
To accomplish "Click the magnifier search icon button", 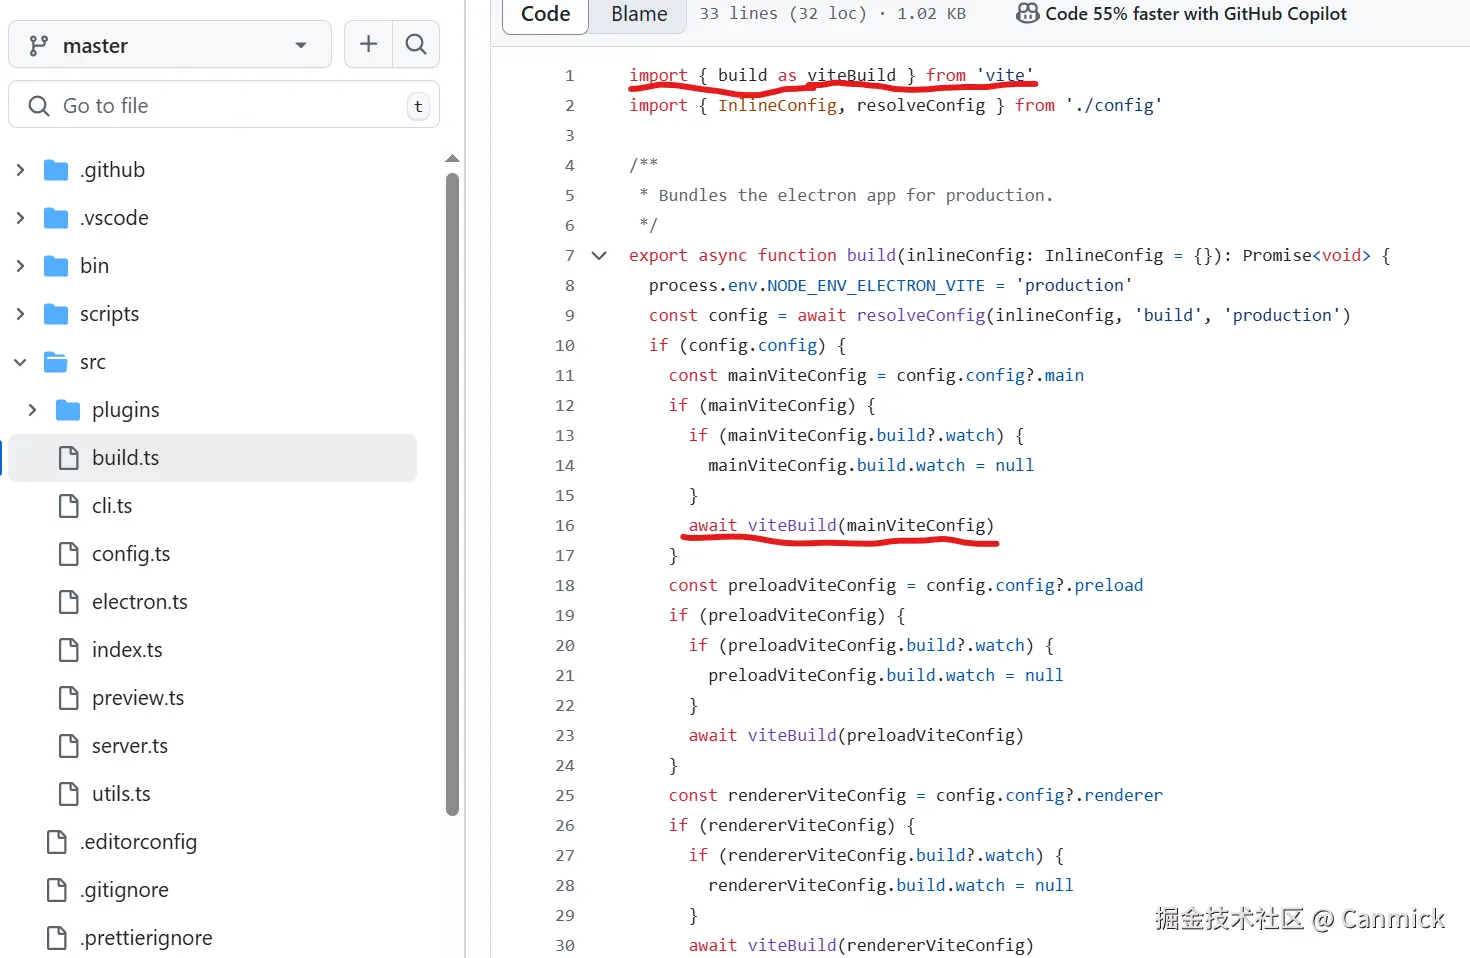I will [416, 45].
